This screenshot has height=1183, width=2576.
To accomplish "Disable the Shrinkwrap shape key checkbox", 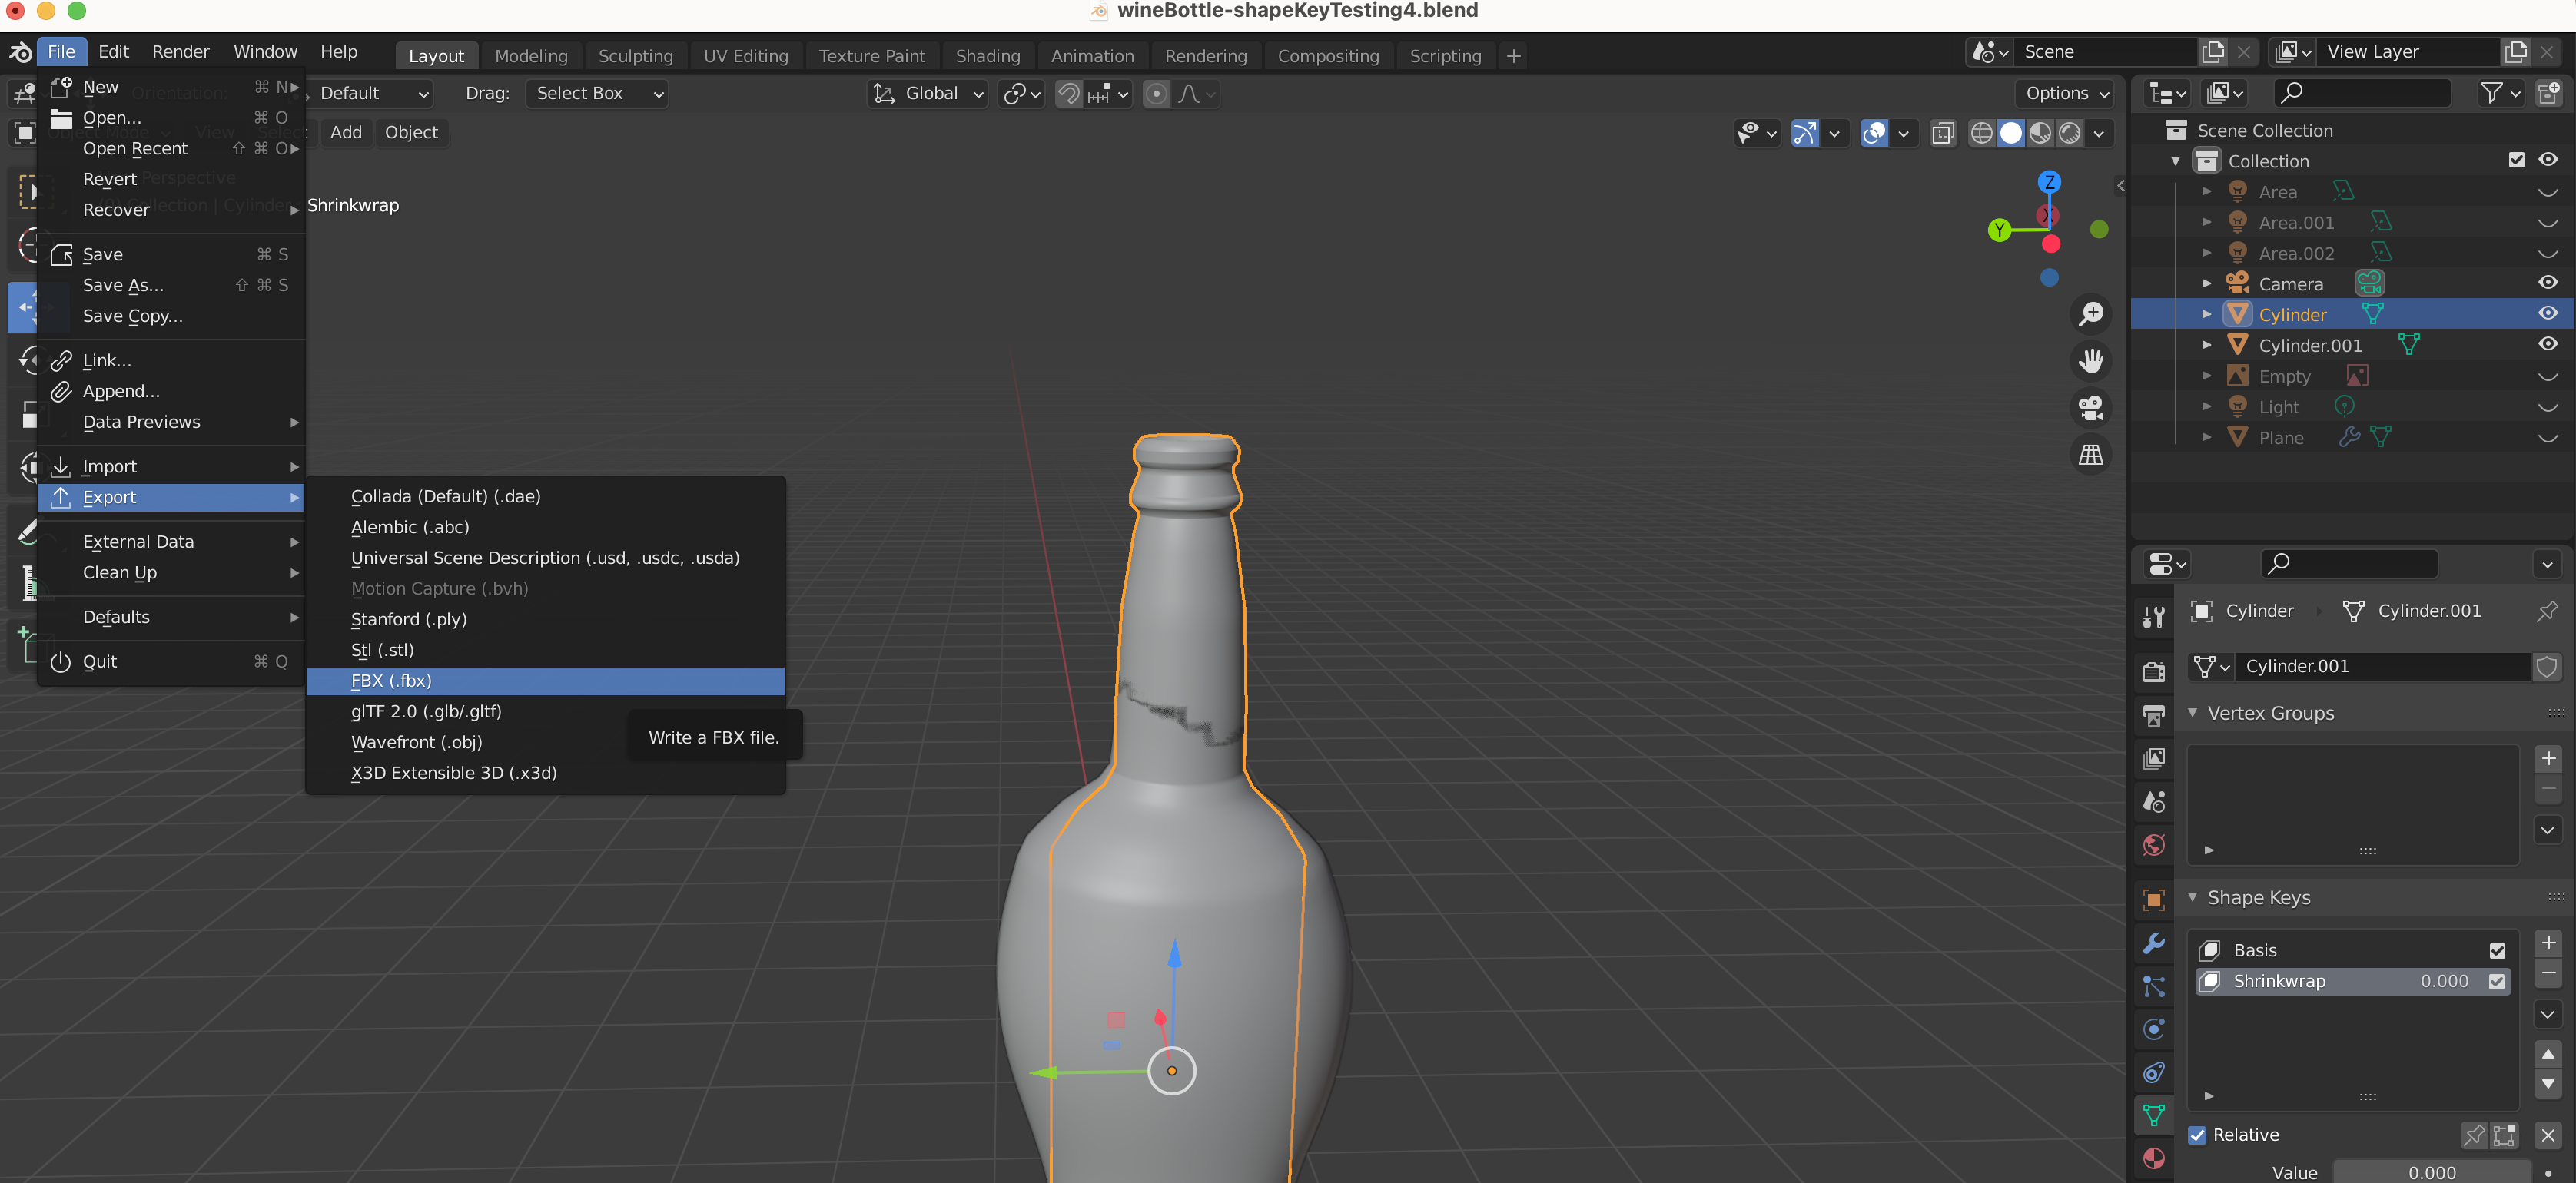I will 2497,982.
